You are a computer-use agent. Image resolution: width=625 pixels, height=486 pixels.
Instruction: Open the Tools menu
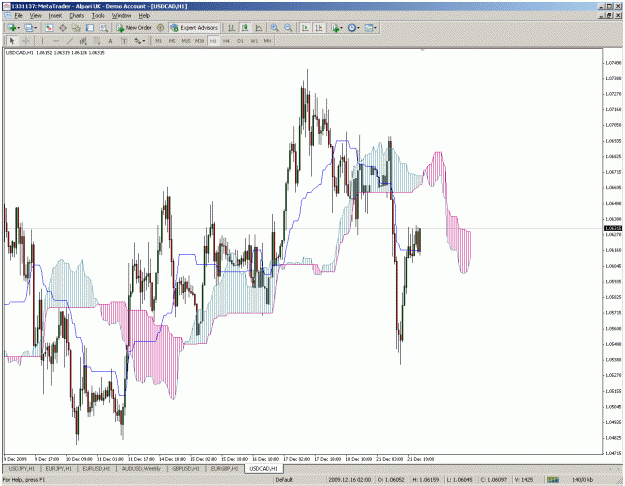coord(98,16)
